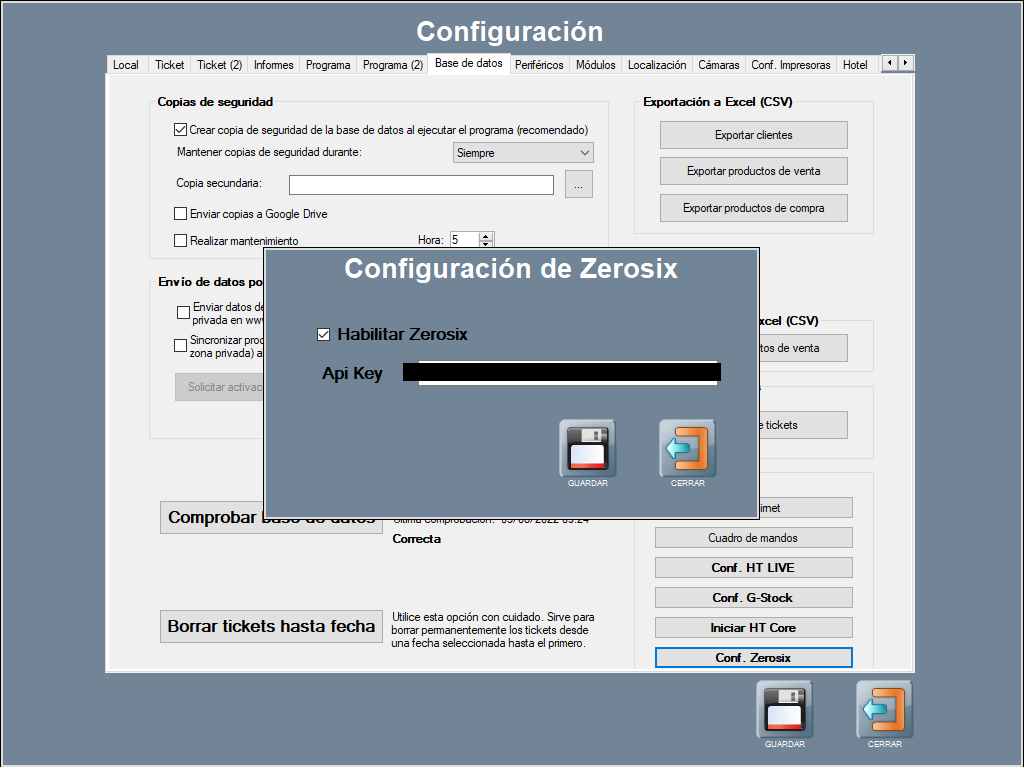Open the Conf. Impresoras tab
The image size is (1024, 767).
pyautogui.click(x=790, y=65)
